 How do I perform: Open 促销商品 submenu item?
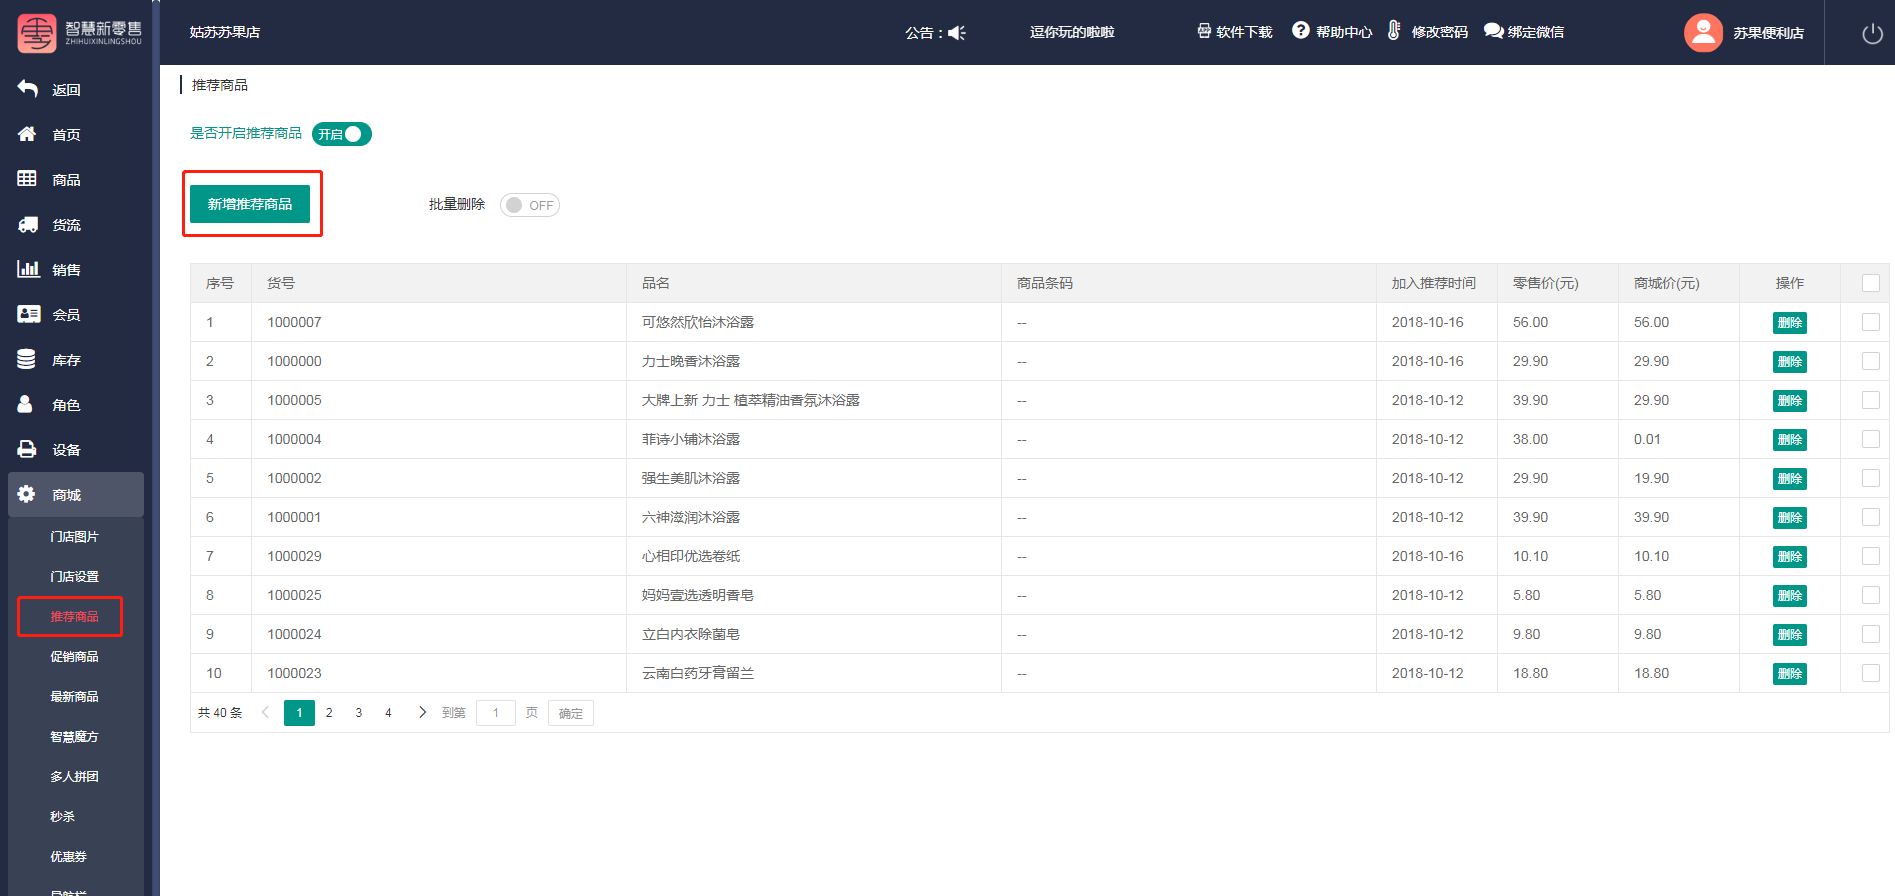(x=74, y=657)
